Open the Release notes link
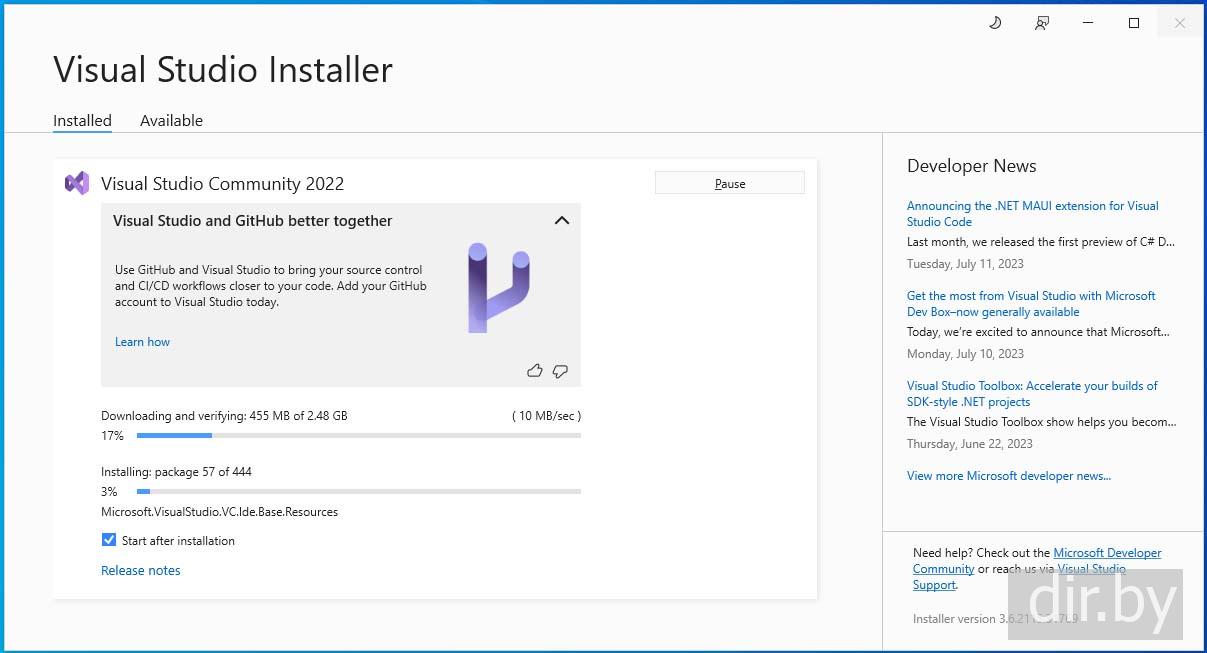Viewport: 1207px width, 653px height. click(141, 570)
